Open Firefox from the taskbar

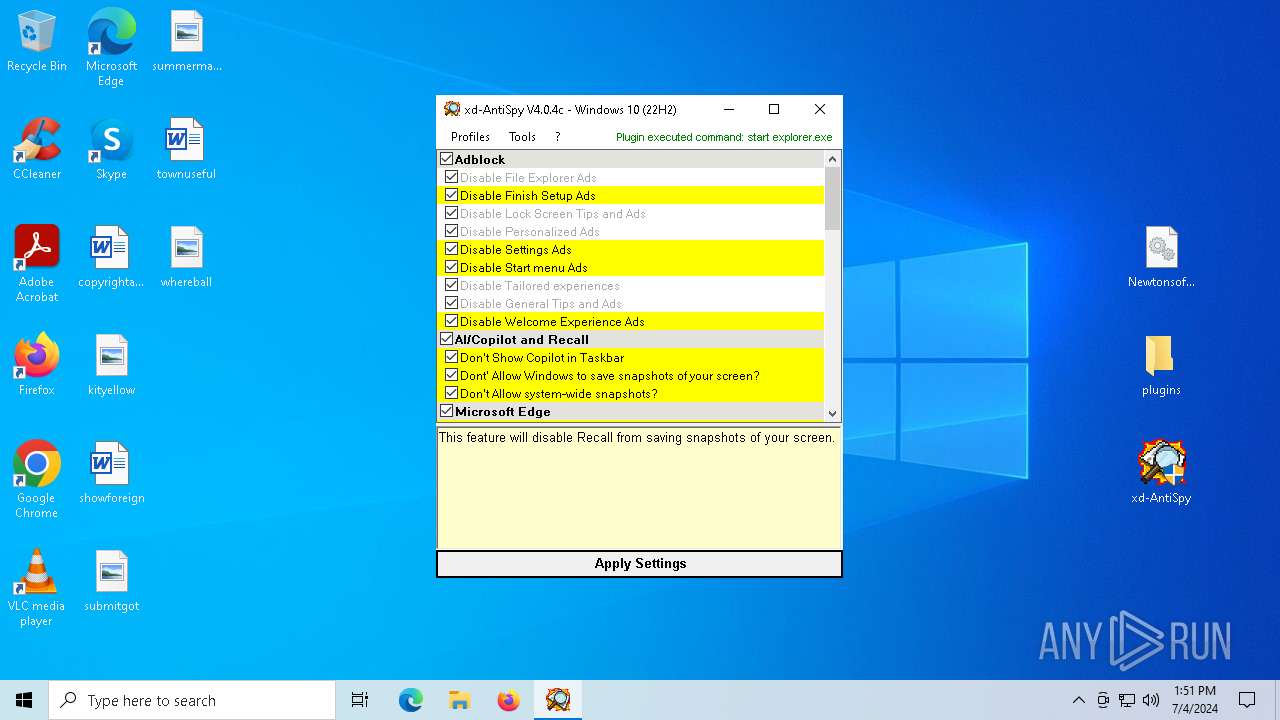pos(508,700)
